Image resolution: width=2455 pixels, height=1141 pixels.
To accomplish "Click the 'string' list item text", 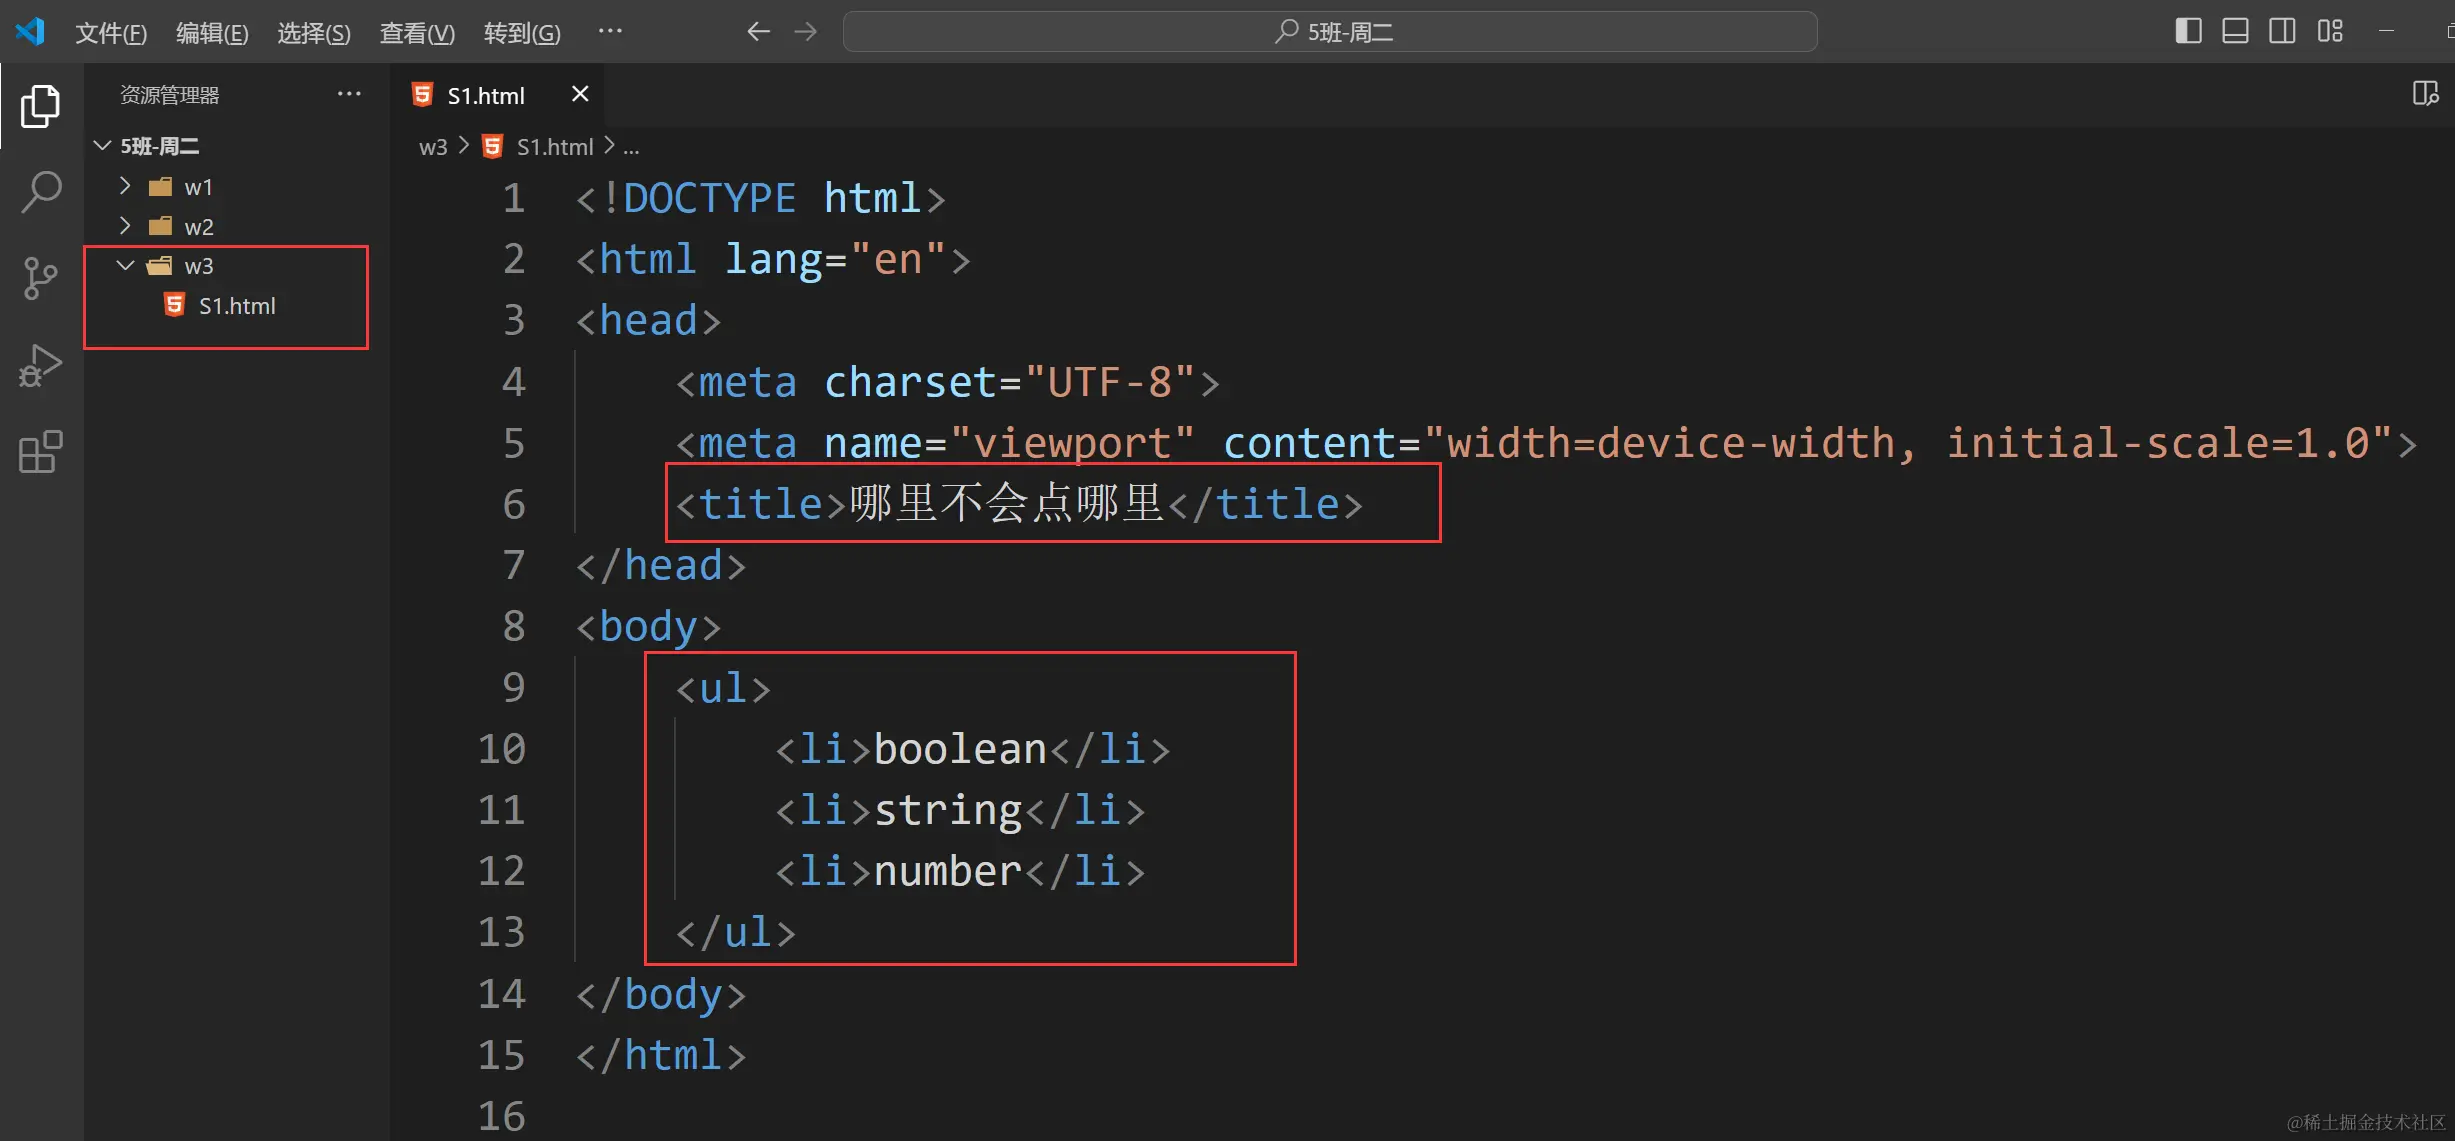I will coord(948,811).
